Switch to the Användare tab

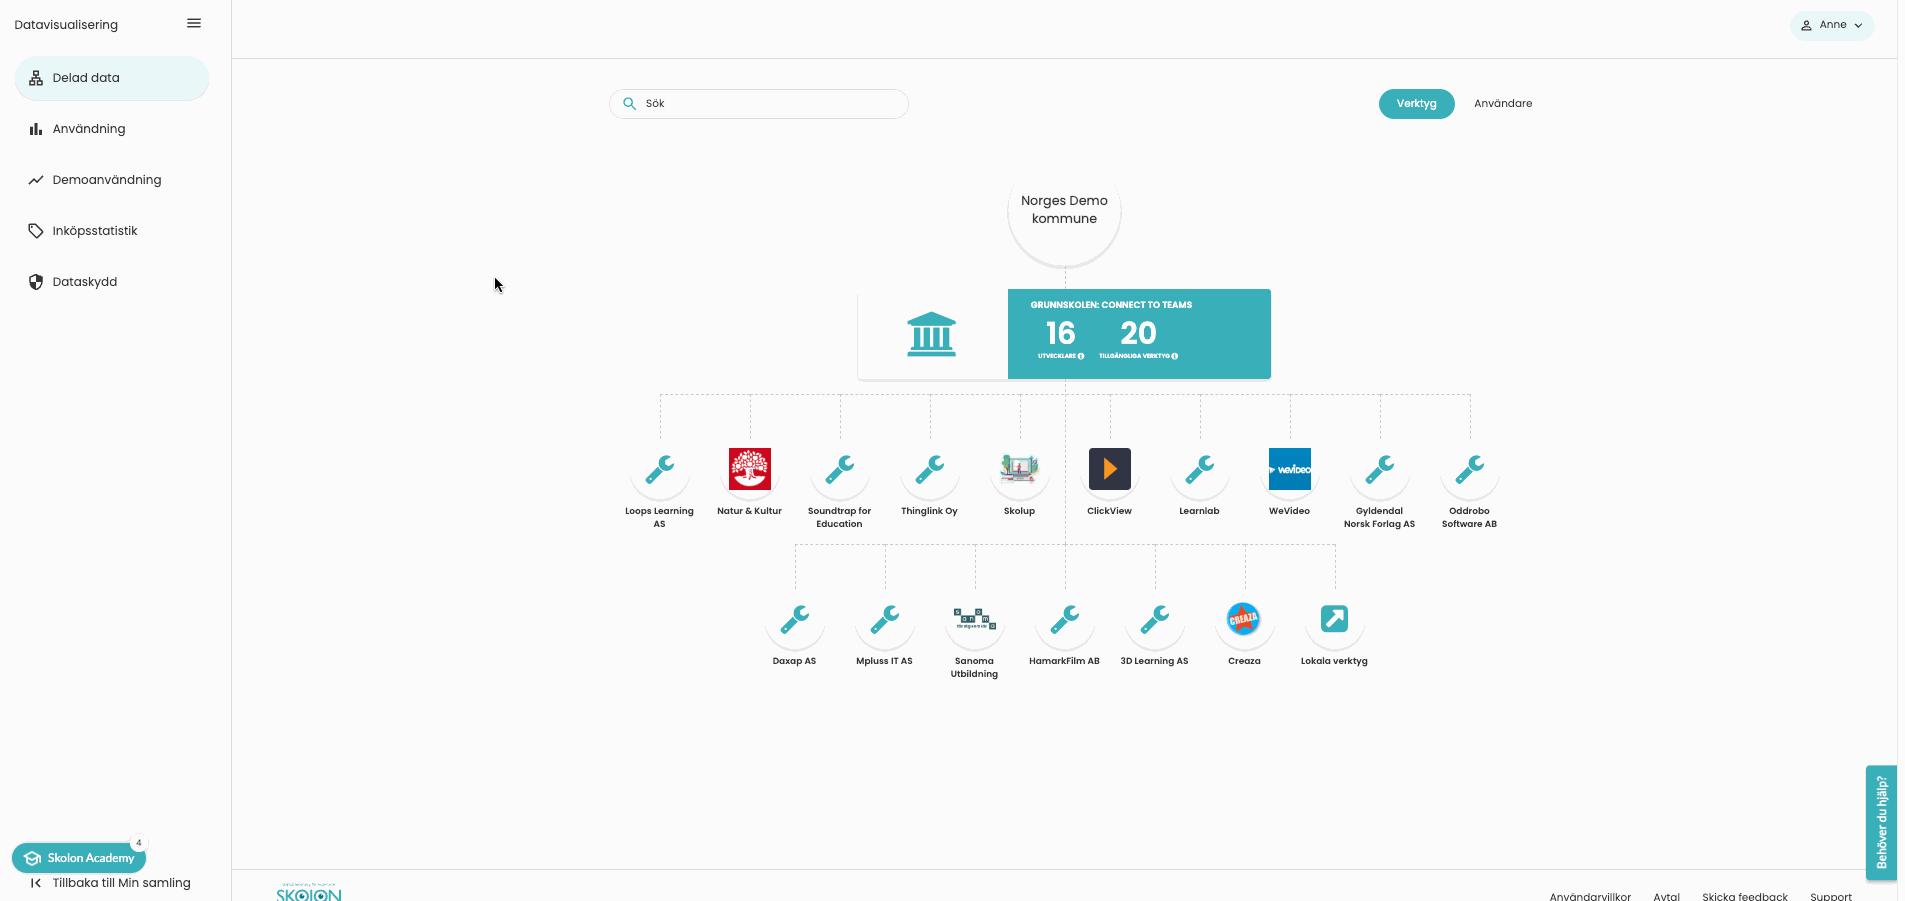coord(1503,104)
